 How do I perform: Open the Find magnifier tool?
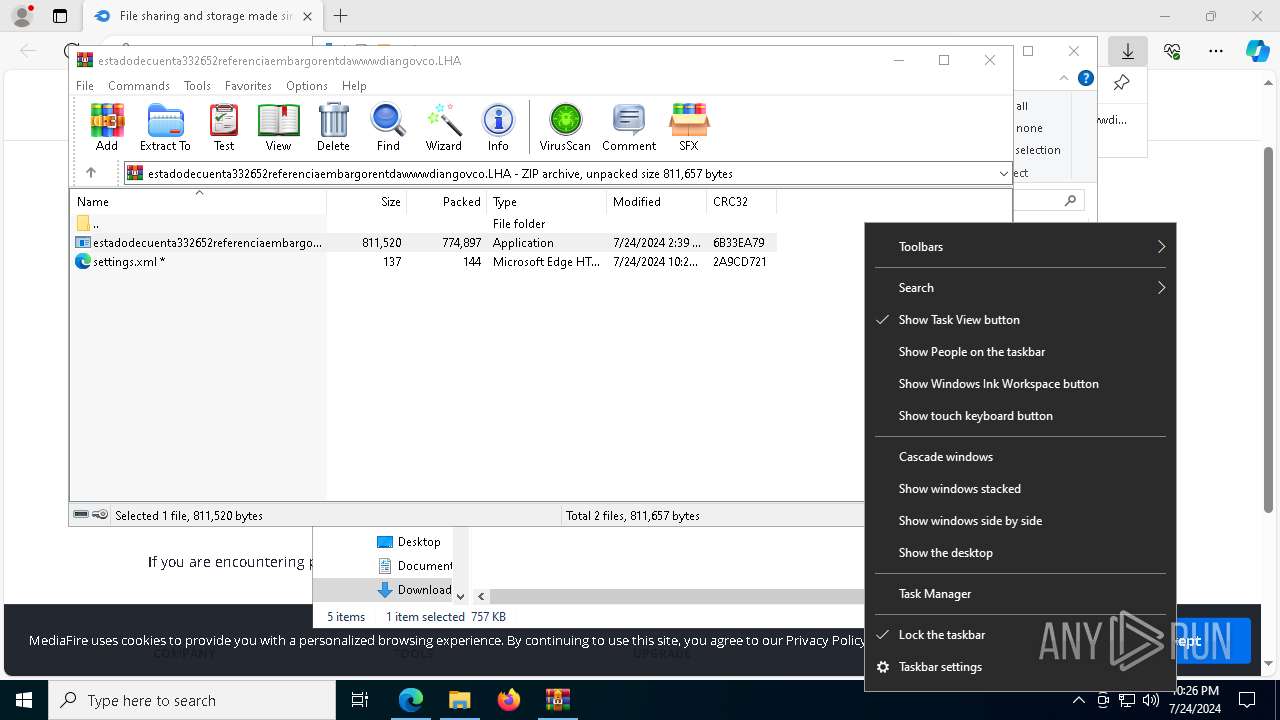point(388,127)
